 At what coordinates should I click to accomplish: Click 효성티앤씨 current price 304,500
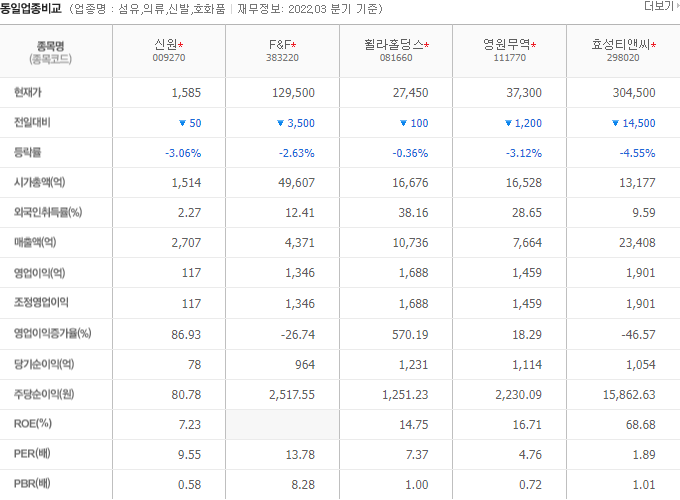coord(634,93)
